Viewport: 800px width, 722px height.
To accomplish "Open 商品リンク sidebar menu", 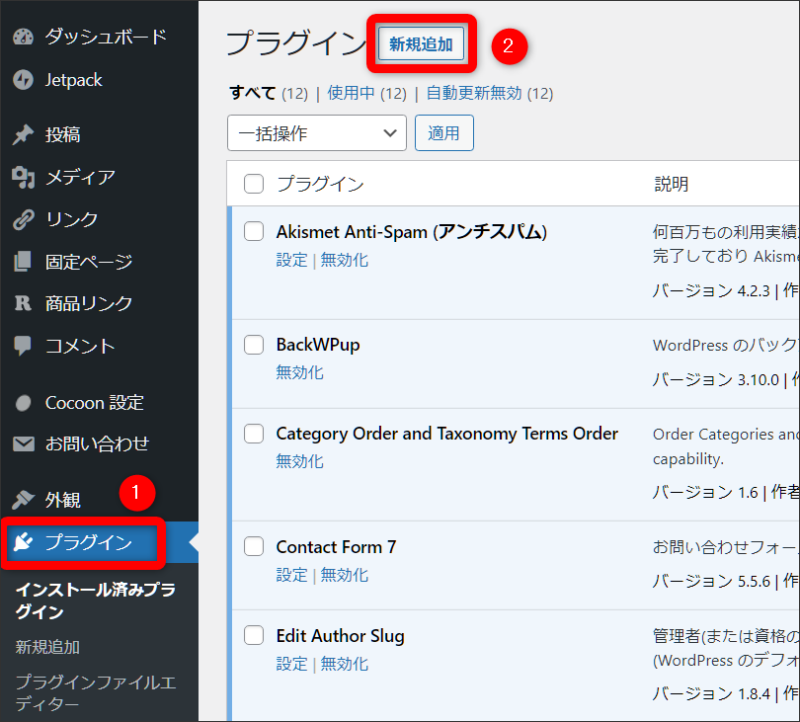I will click(x=89, y=304).
